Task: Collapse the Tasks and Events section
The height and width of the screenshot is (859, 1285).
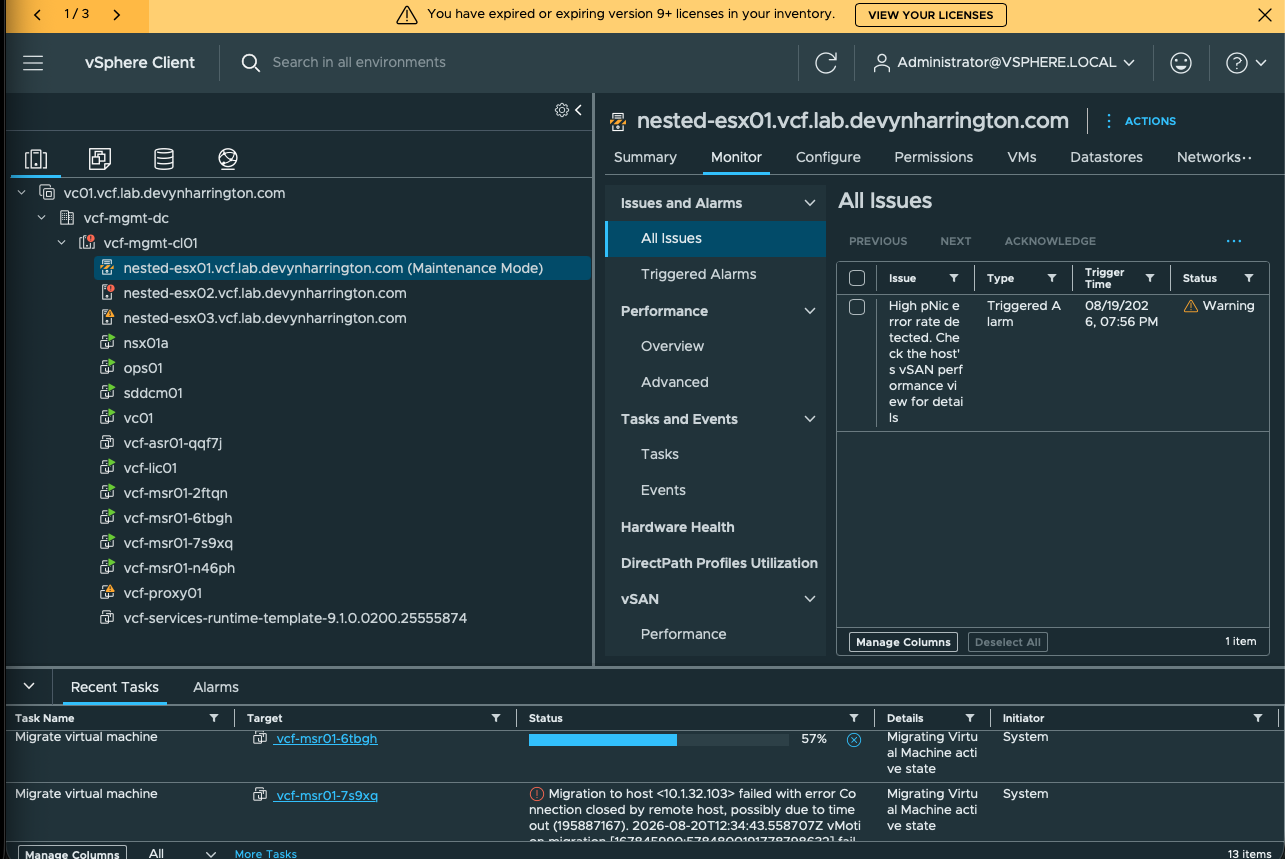Action: pyautogui.click(x=810, y=419)
